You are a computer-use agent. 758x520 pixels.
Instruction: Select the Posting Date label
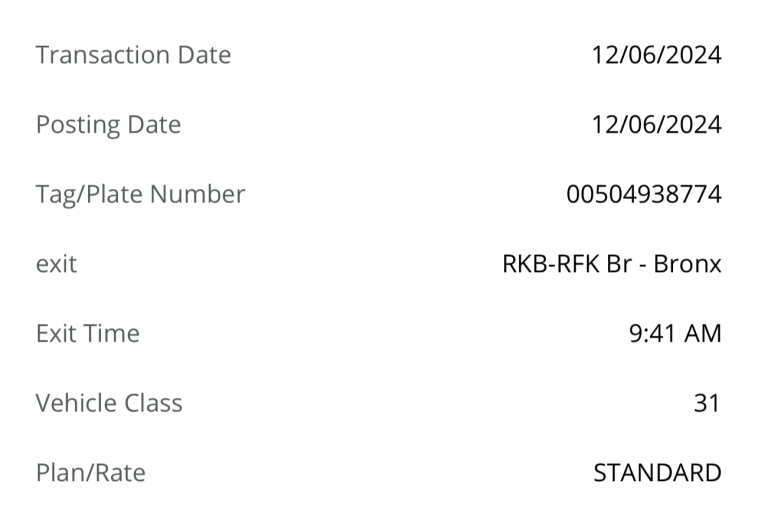(108, 125)
